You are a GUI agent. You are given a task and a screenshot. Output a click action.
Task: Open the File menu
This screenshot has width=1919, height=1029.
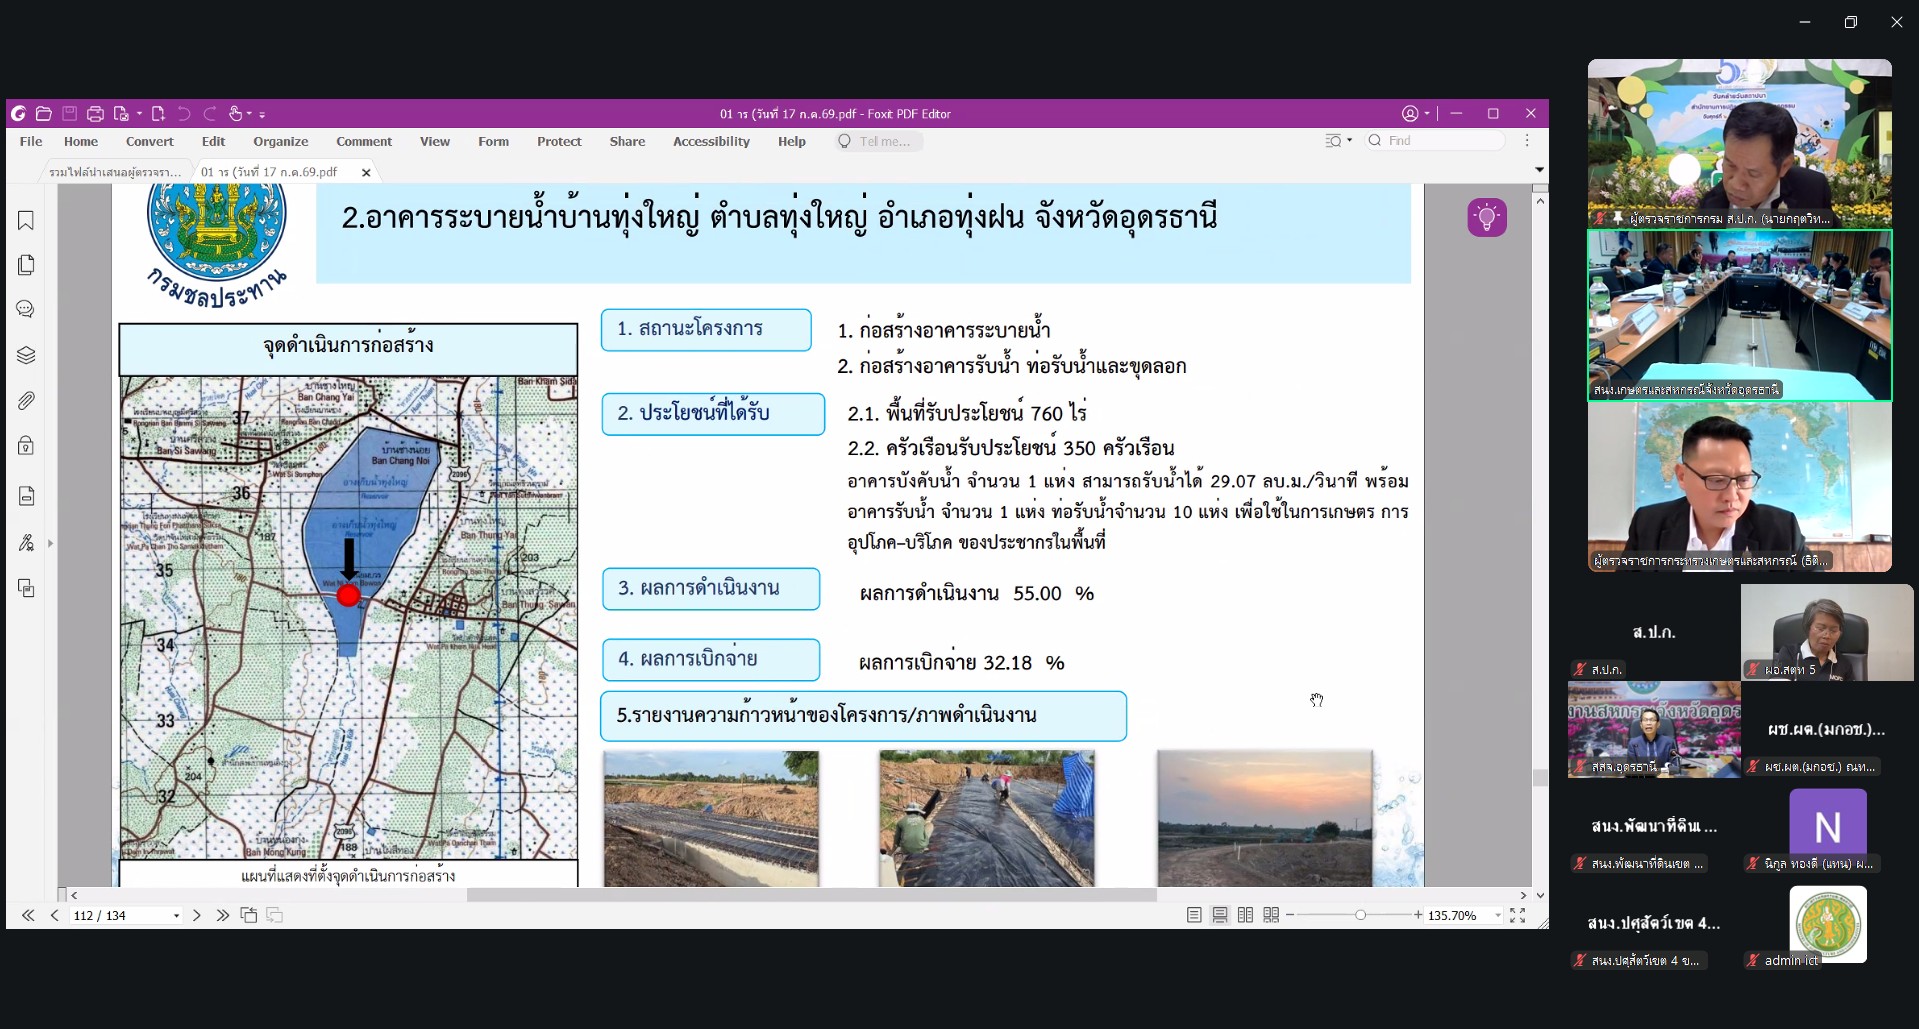pyautogui.click(x=31, y=142)
